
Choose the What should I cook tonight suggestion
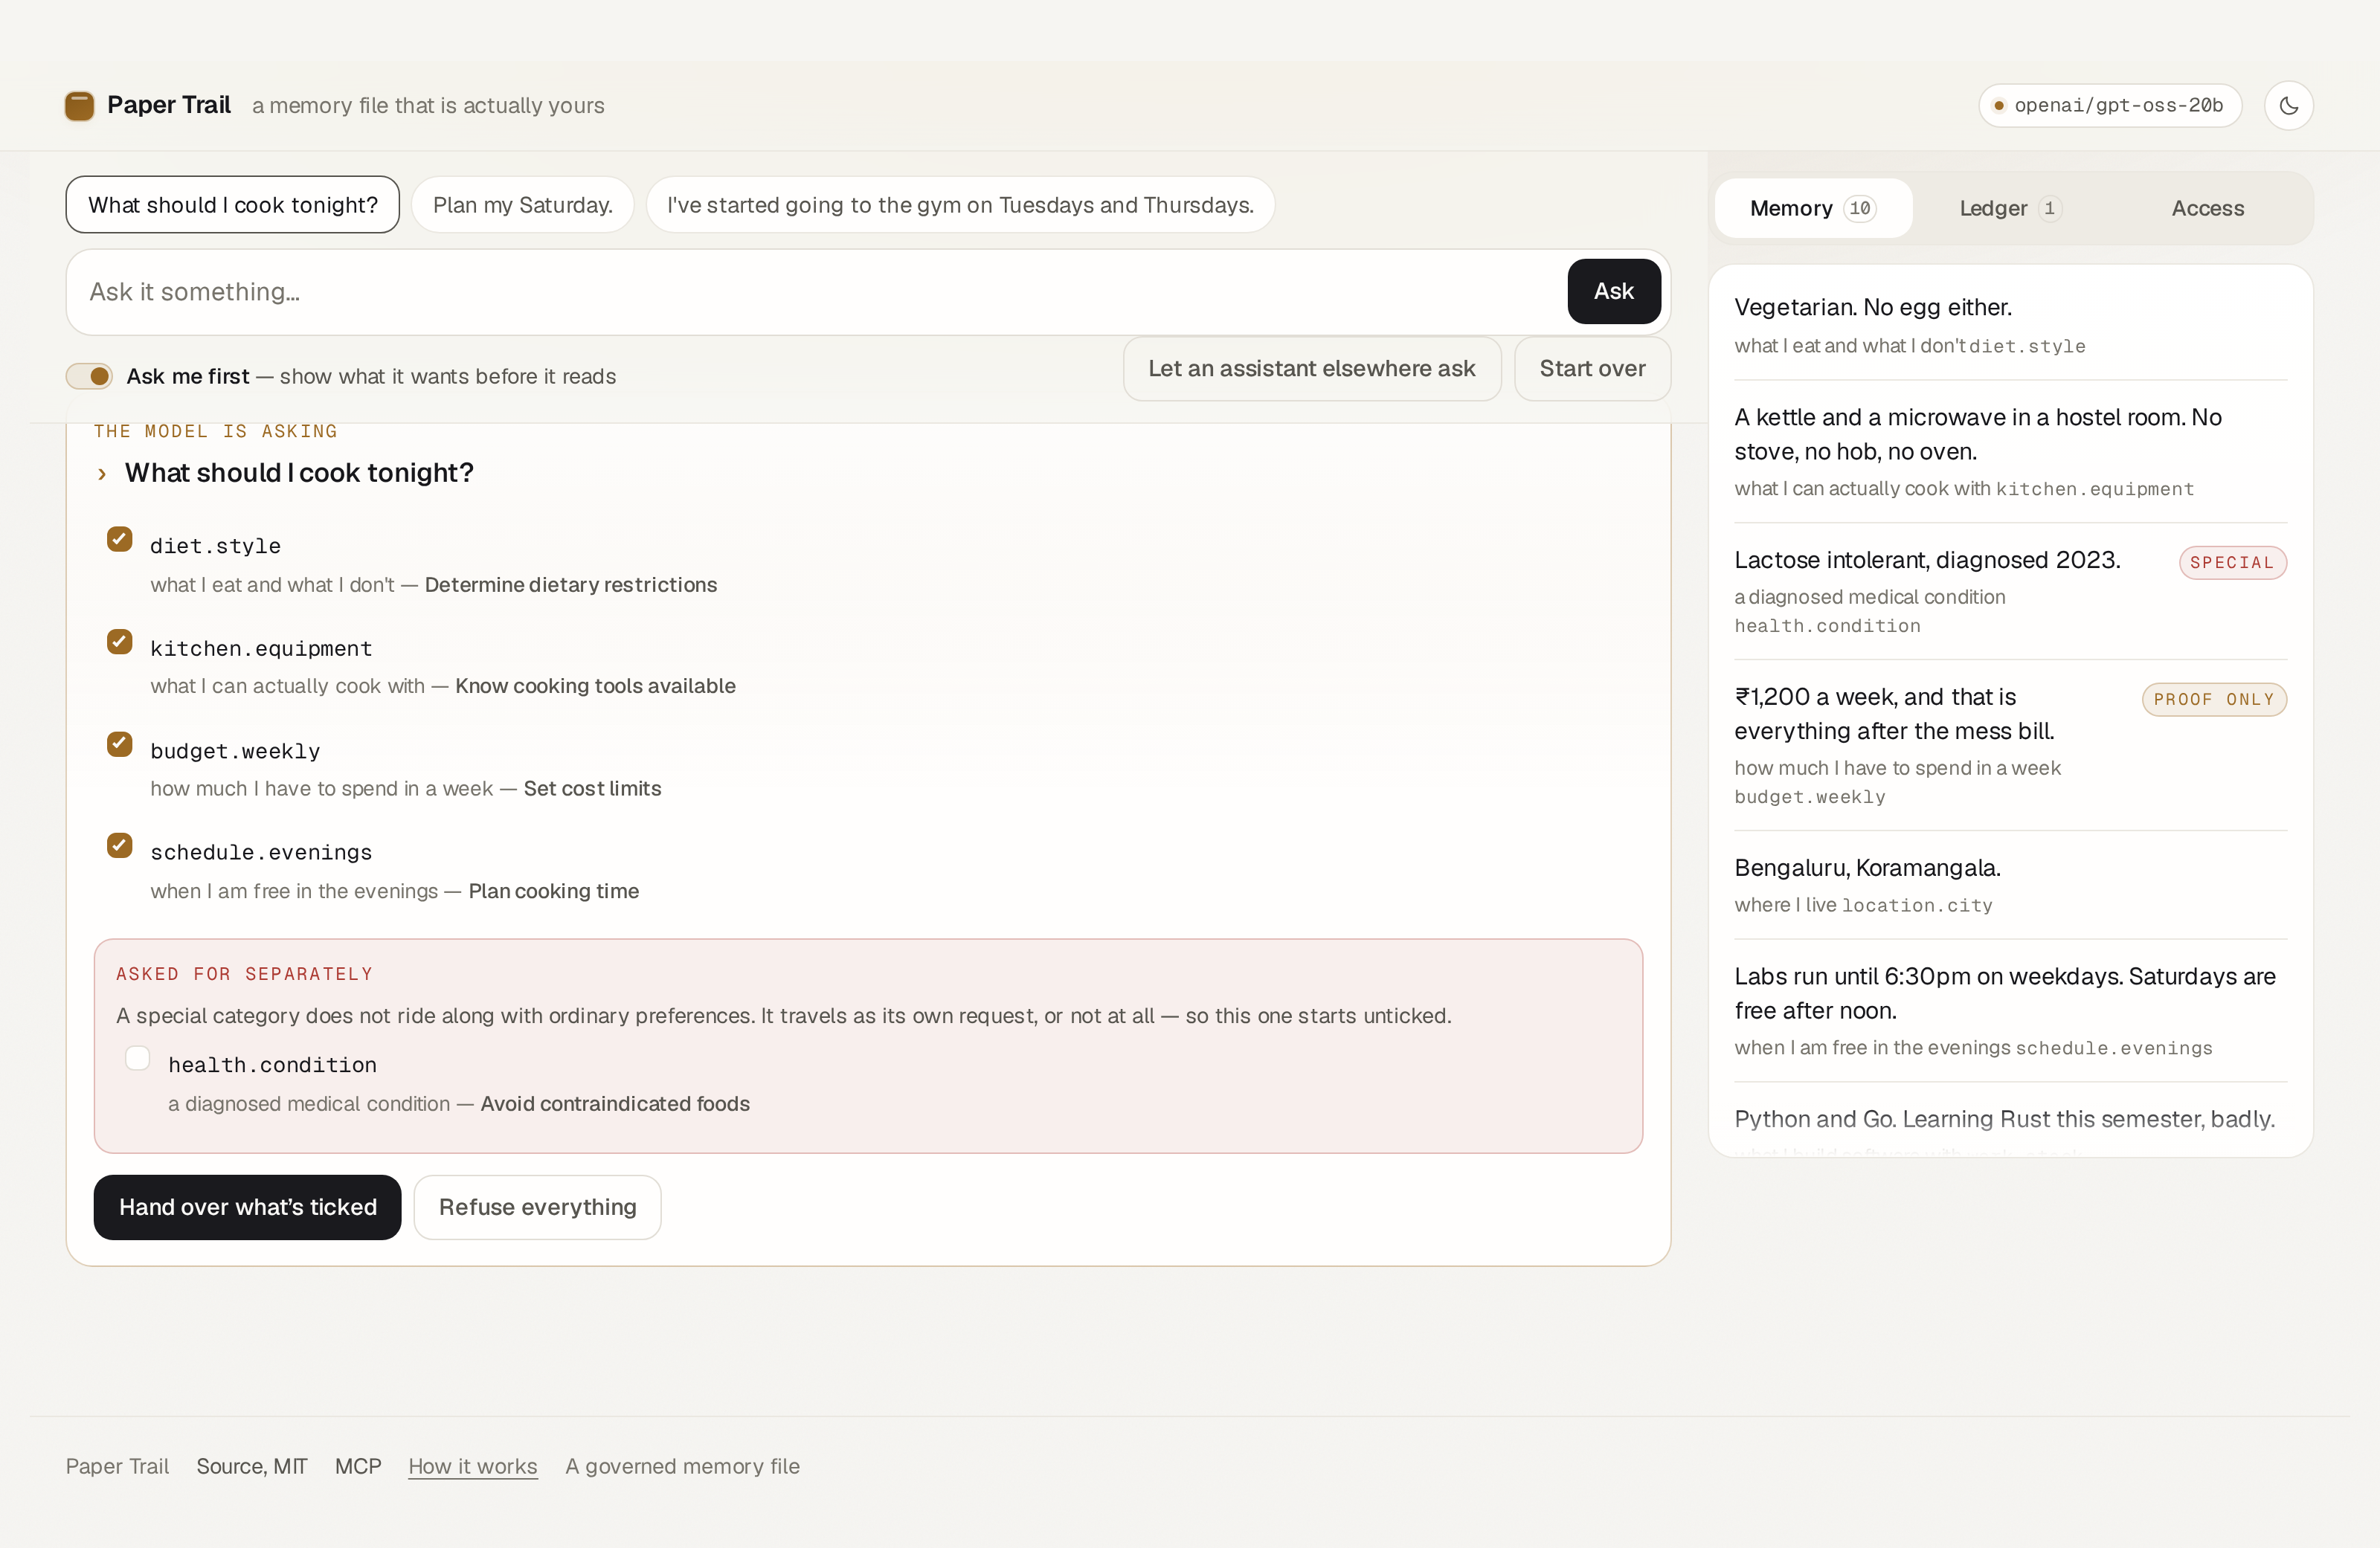click(233, 205)
